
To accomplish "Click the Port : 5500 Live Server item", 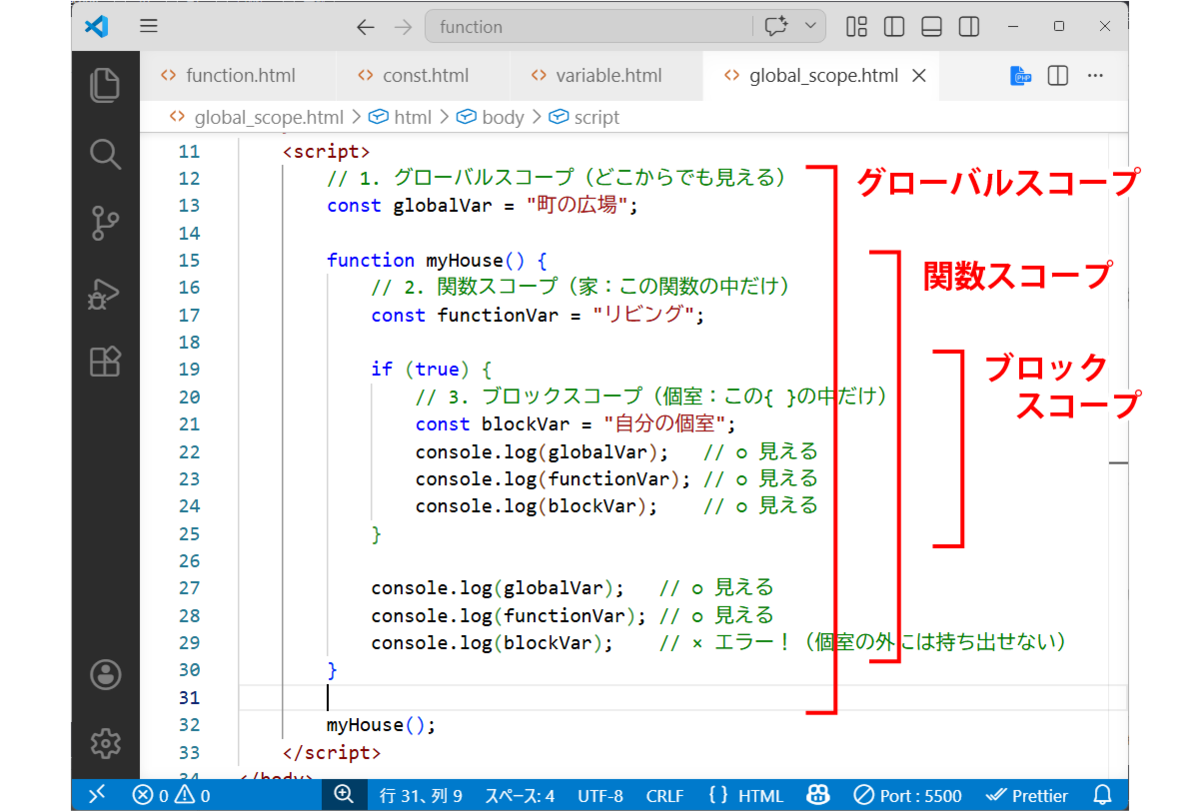I will pos(908,796).
